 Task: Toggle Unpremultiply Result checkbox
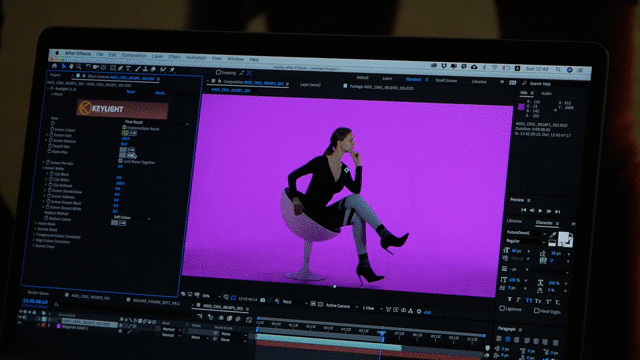point(124,127)
